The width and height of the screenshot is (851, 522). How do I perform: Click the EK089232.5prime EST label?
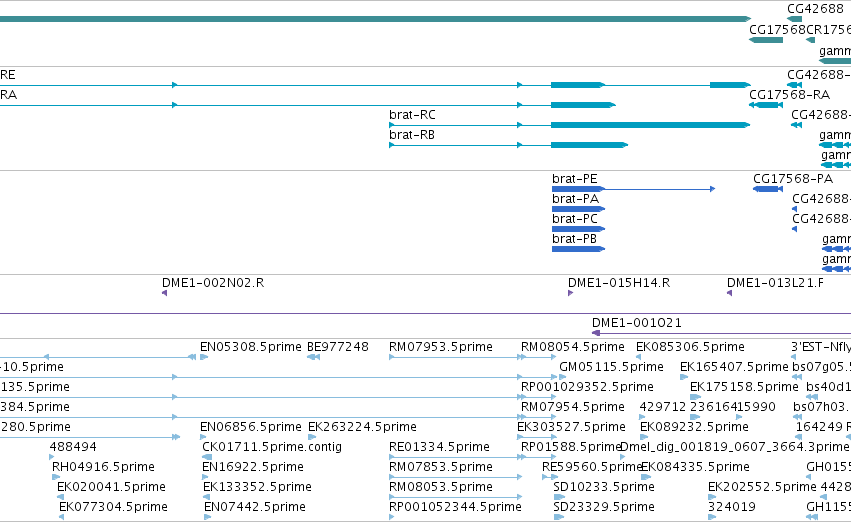click(694, 427)
